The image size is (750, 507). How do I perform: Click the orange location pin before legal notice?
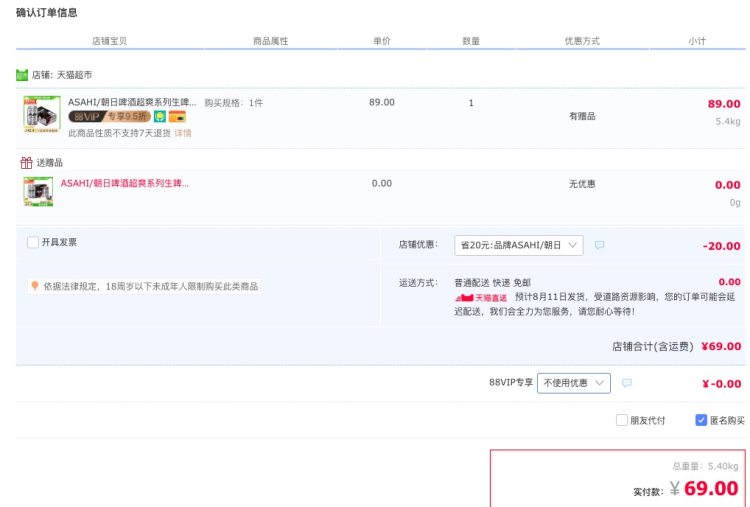34,286
